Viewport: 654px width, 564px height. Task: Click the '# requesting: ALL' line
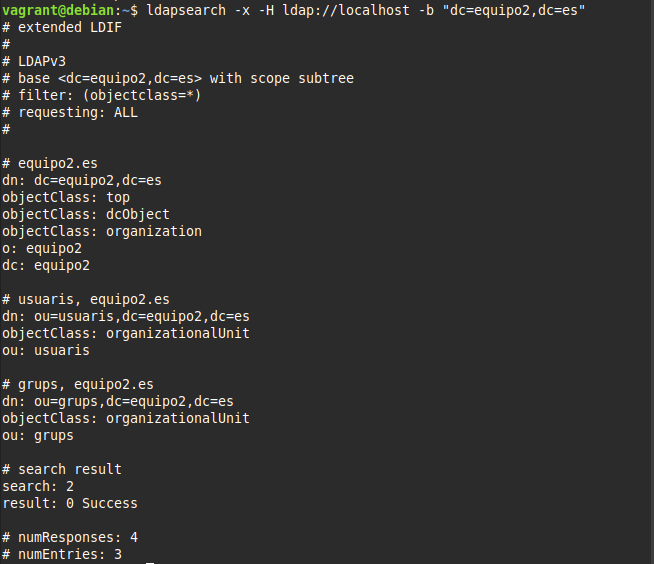tap(70, 112)
